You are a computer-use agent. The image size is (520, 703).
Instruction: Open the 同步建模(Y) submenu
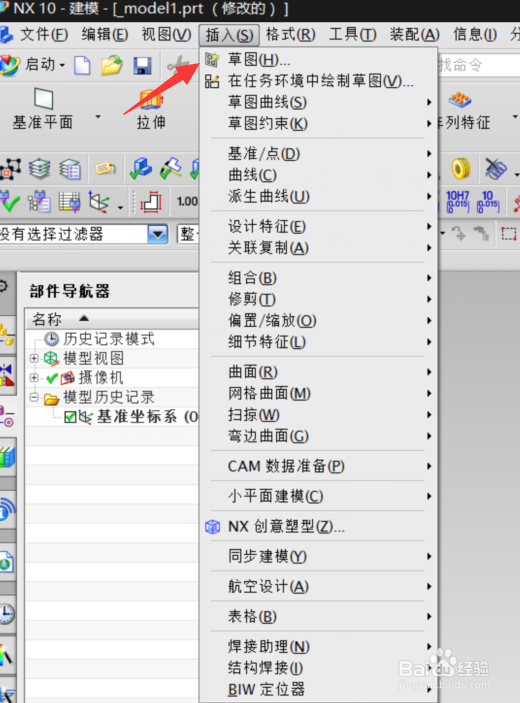coord(319,556)
